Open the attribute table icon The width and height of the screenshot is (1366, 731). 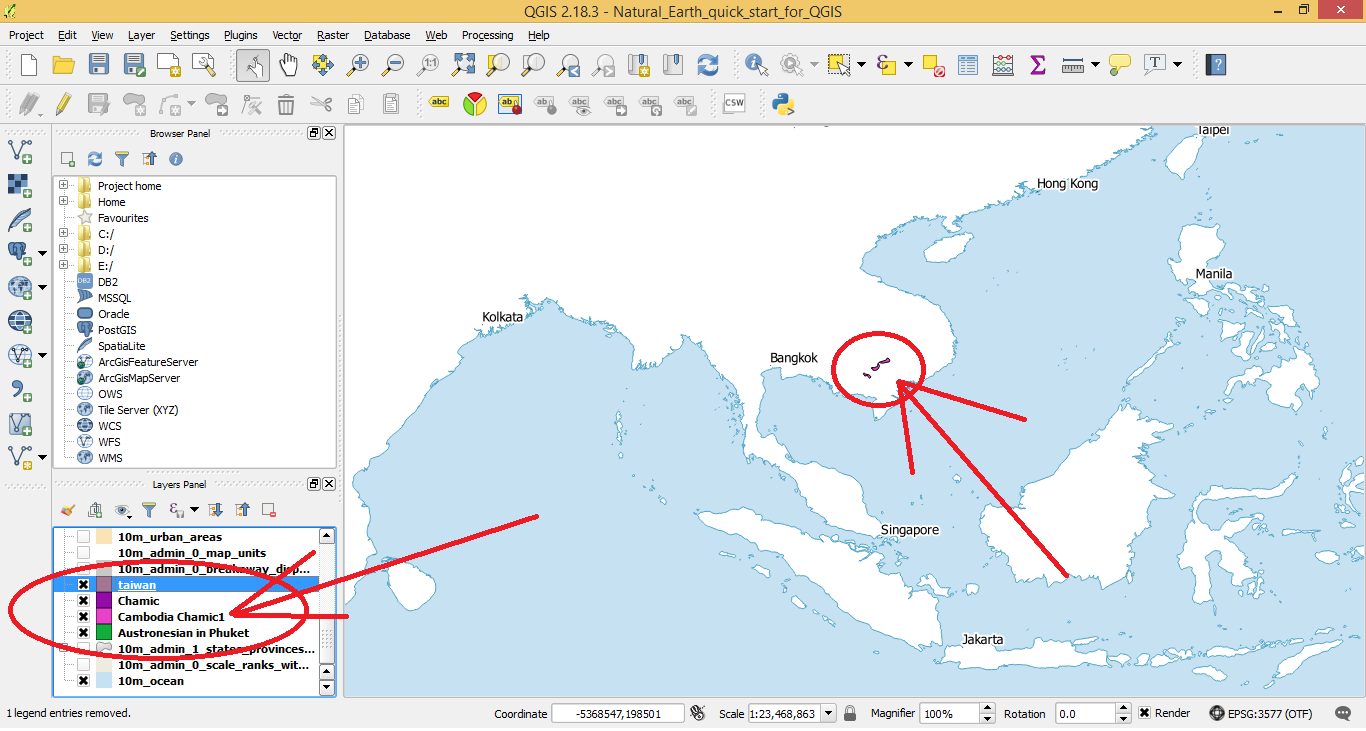tap(967, 65)
